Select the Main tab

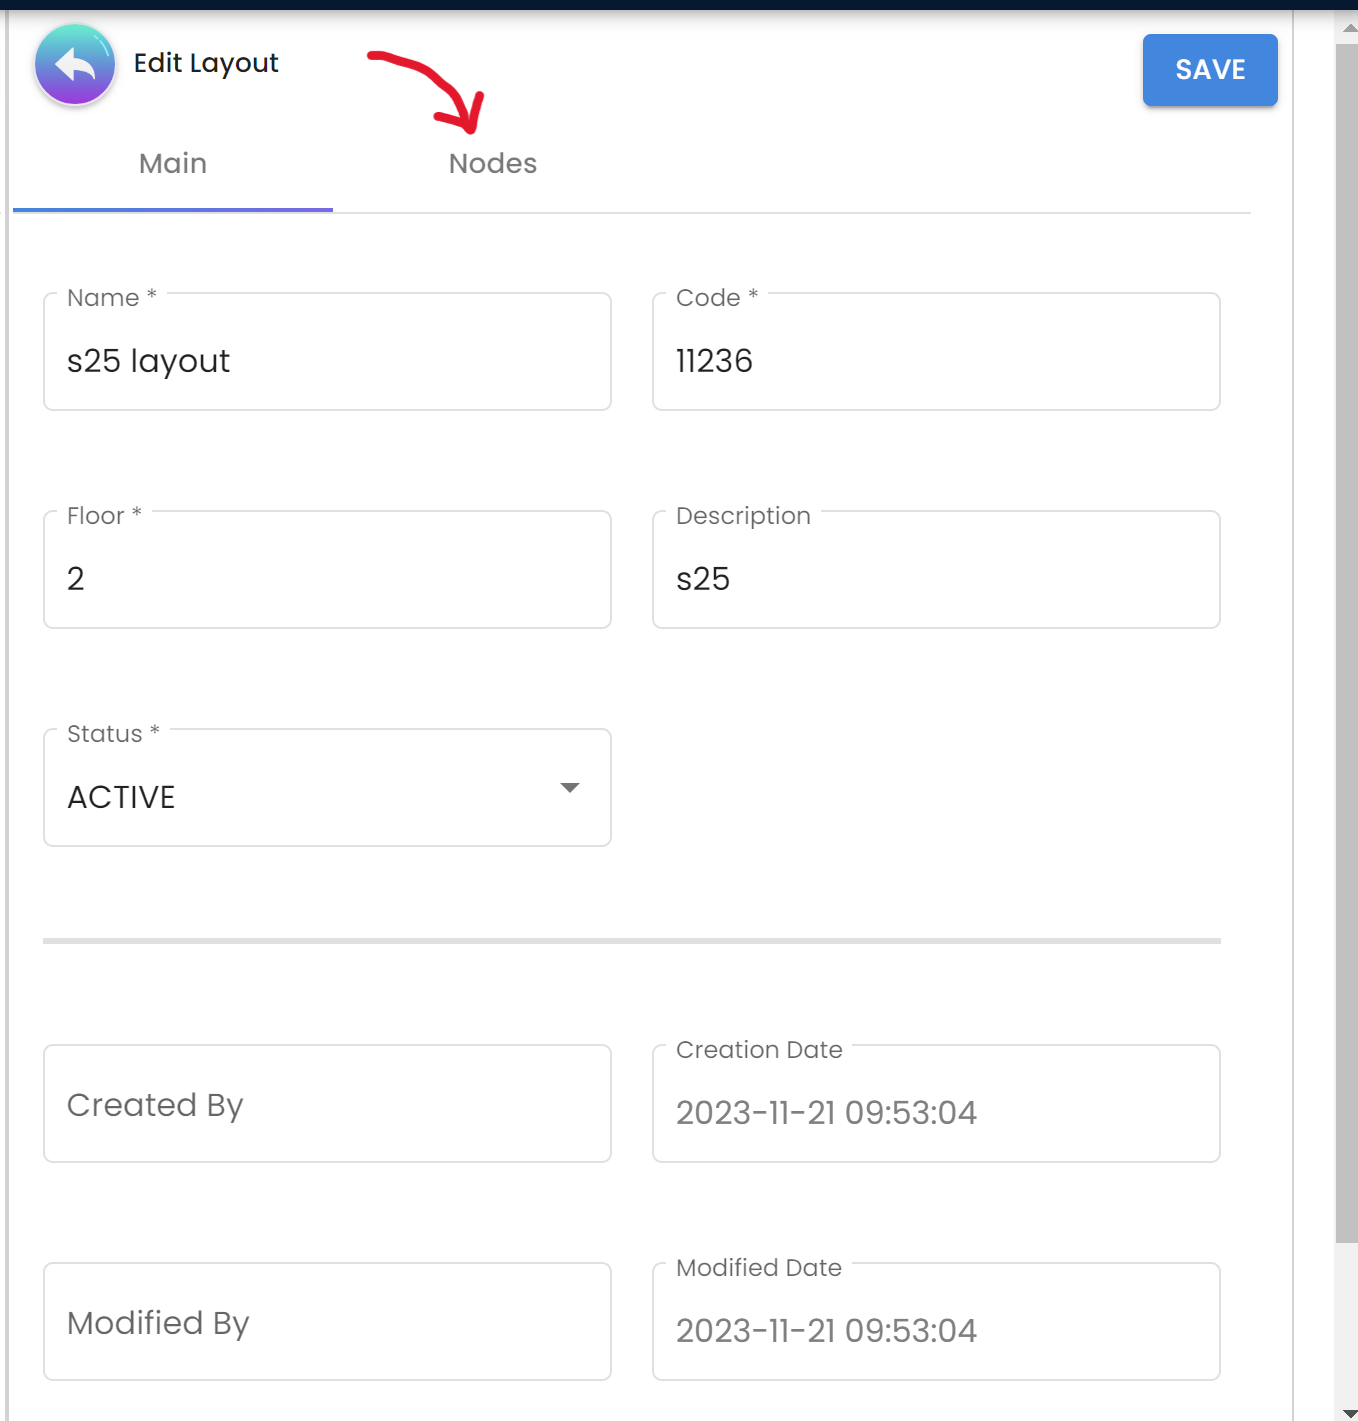(173, 164)
